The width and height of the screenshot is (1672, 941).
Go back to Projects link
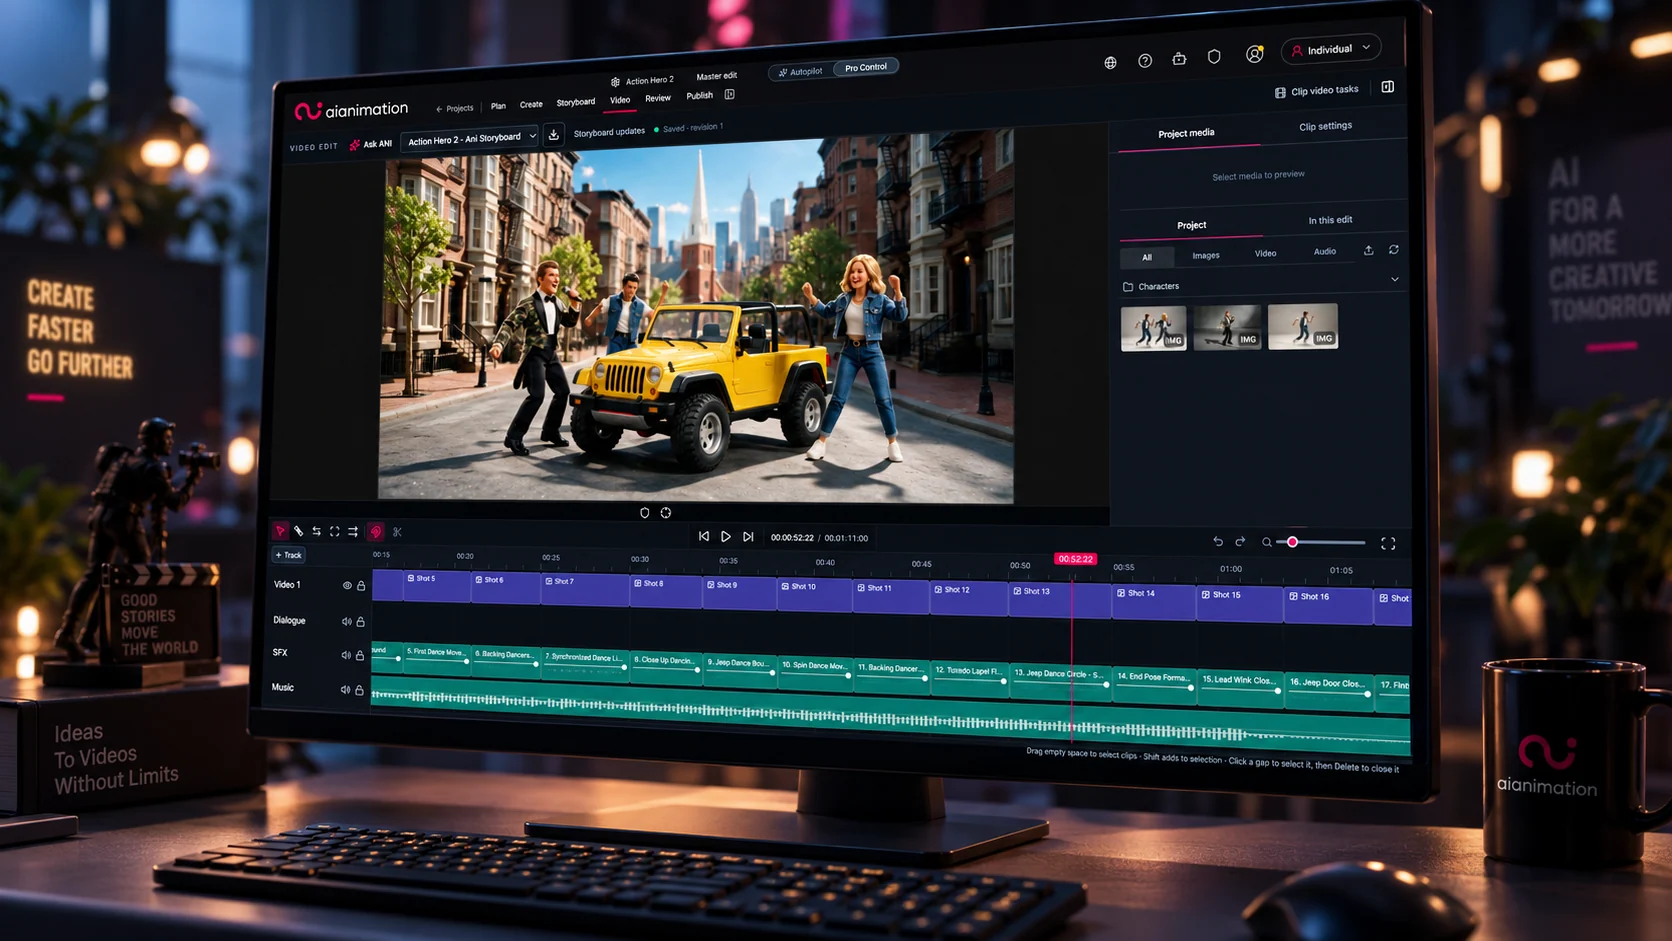click(455, 108)
